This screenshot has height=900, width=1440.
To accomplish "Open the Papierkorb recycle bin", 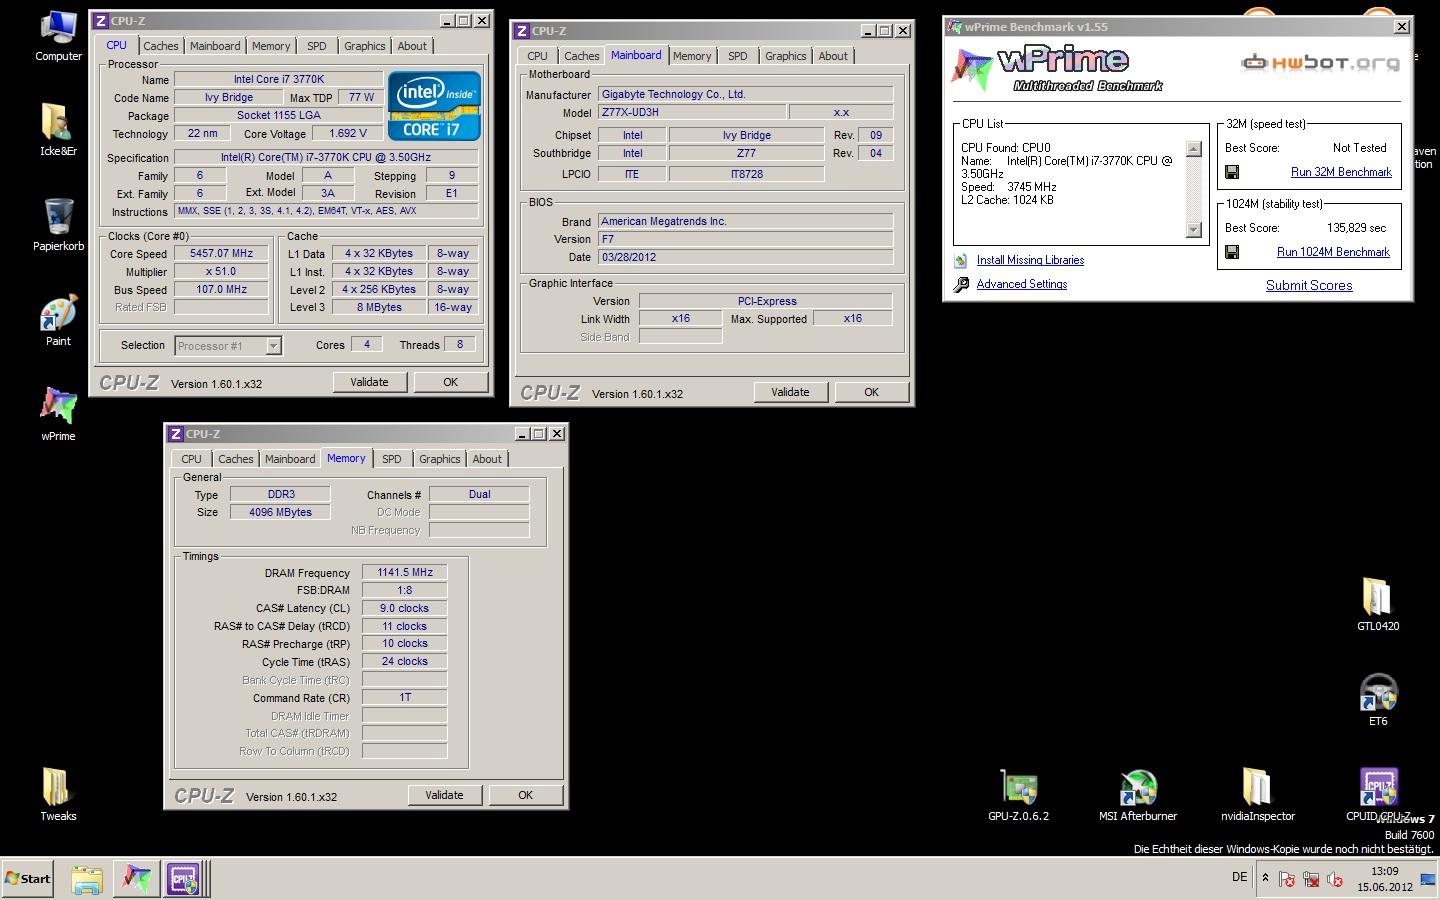I will click(x=58, y=225).
